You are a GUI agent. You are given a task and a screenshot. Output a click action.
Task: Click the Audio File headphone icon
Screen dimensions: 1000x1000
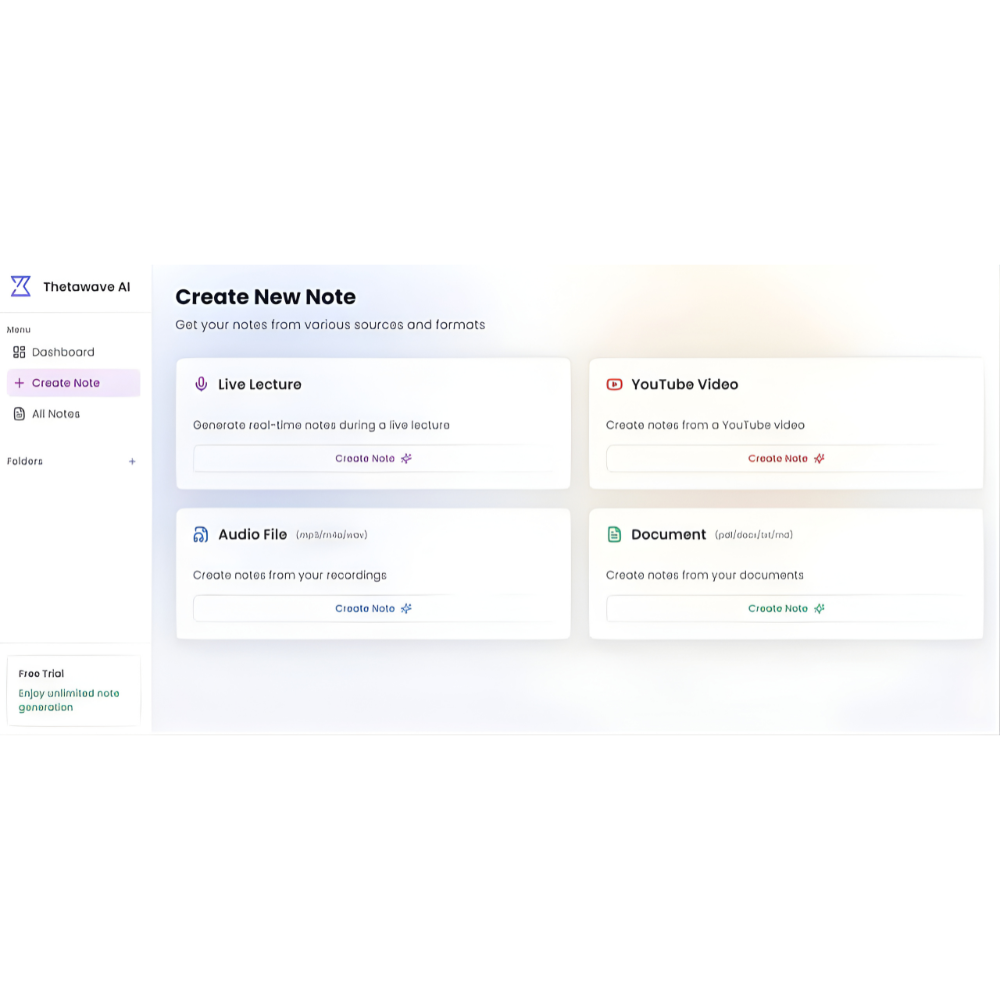[x=201, y=535]
